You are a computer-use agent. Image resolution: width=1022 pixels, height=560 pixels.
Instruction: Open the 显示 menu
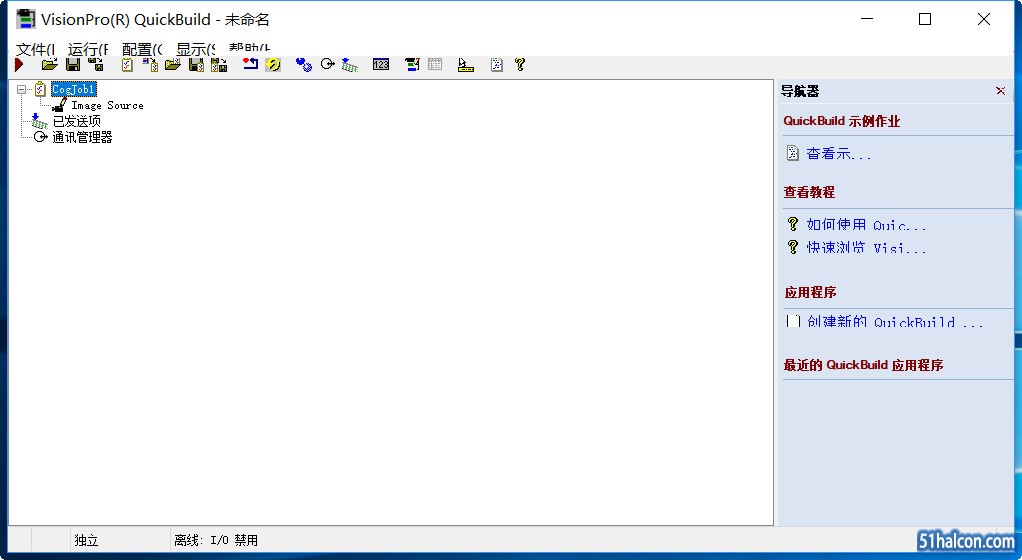(196, 49)
